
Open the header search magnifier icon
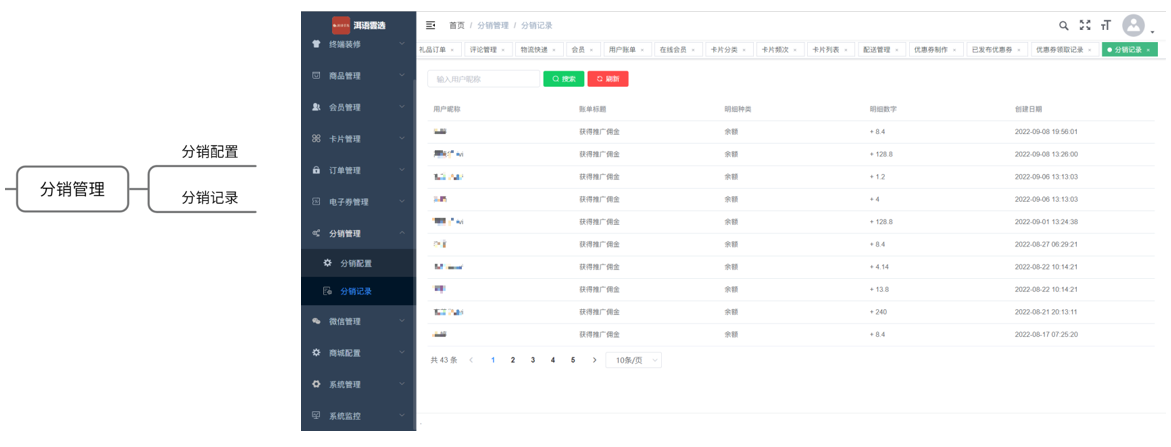click(x=1063, y=25)
